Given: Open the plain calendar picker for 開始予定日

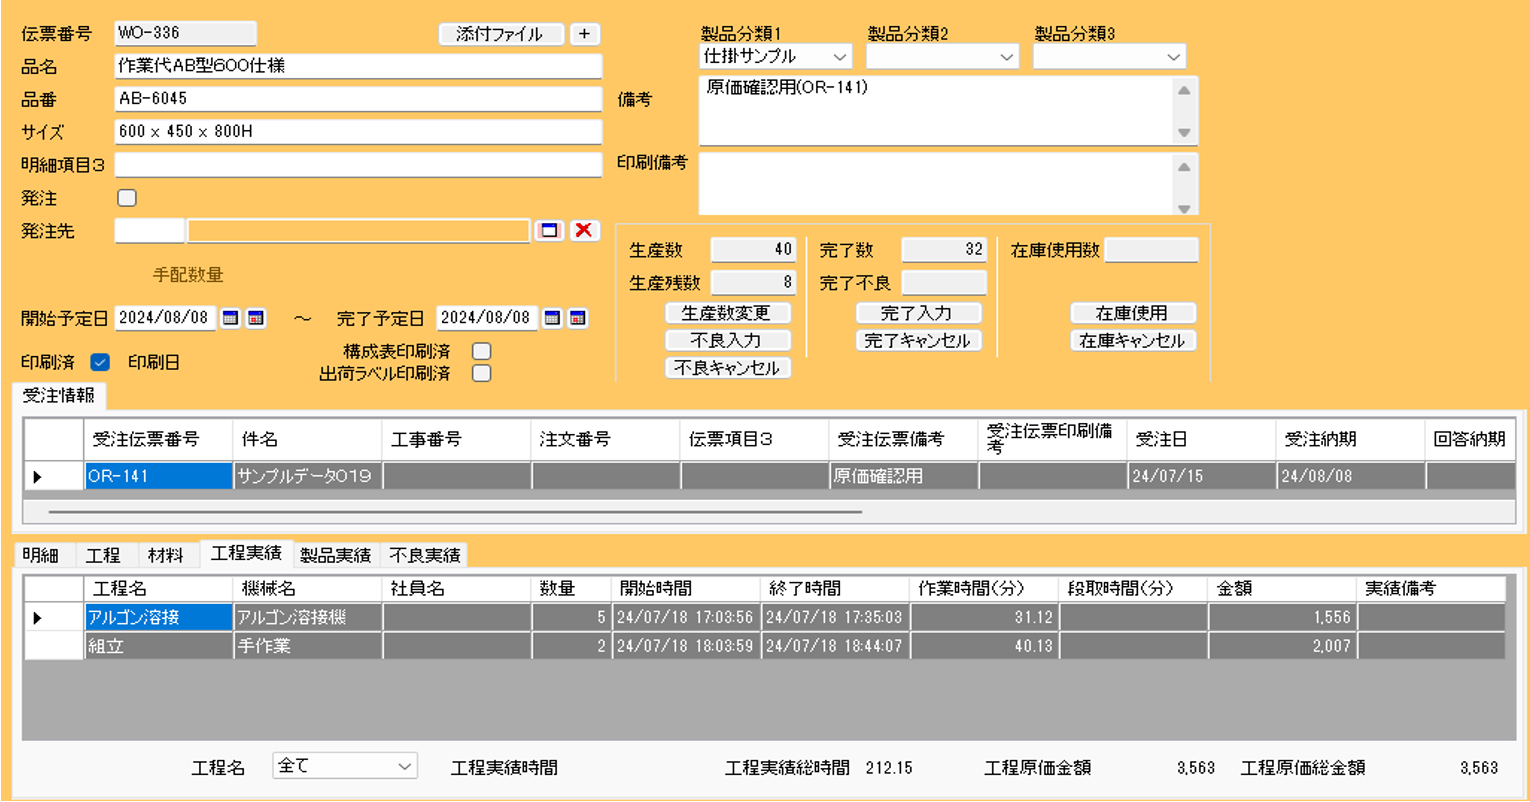Looking at the screenshot, I should (231, 318).
